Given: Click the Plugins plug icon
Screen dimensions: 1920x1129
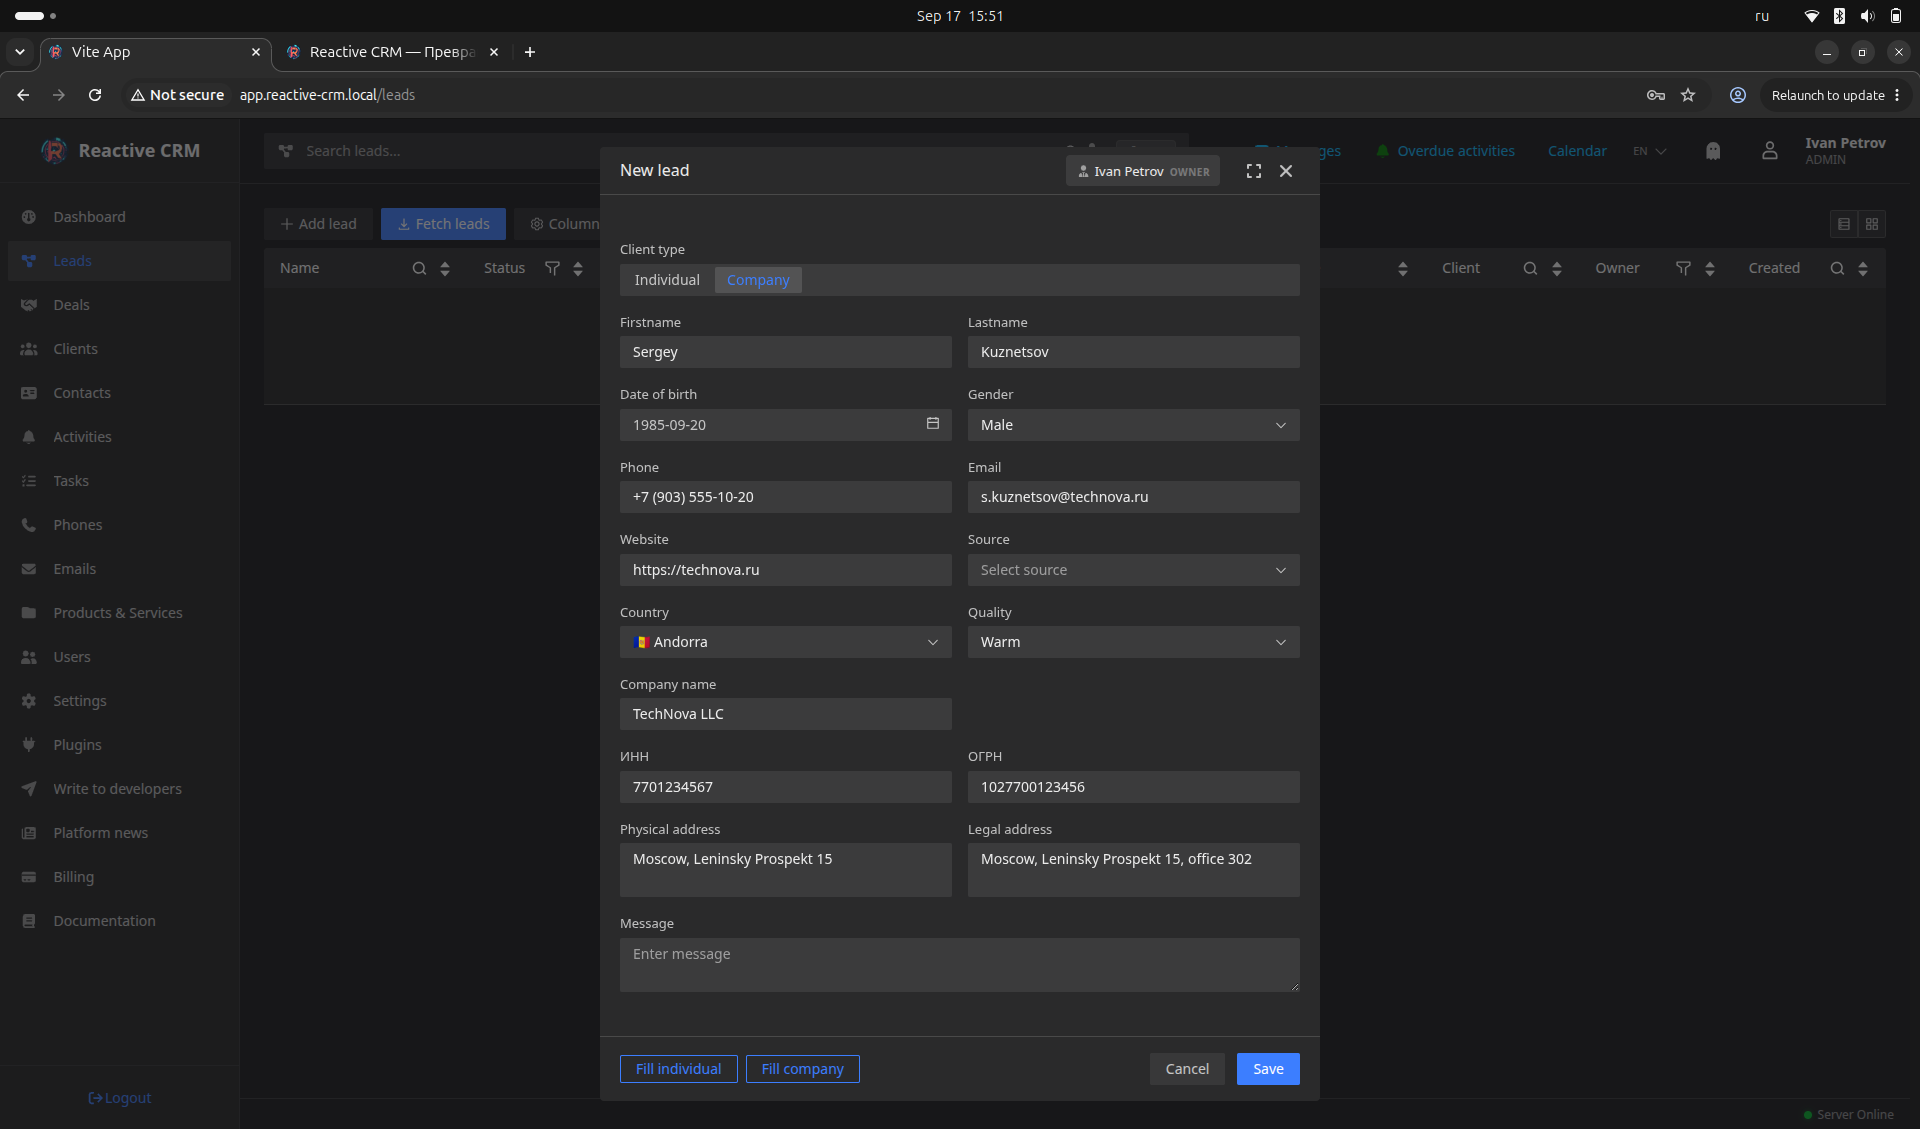Looking at the screenshot, I should (x=29, y=745).
